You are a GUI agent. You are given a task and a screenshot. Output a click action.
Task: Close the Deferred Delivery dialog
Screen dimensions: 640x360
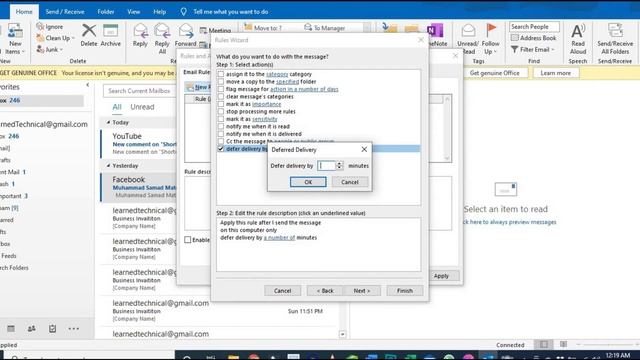point(364,149)
